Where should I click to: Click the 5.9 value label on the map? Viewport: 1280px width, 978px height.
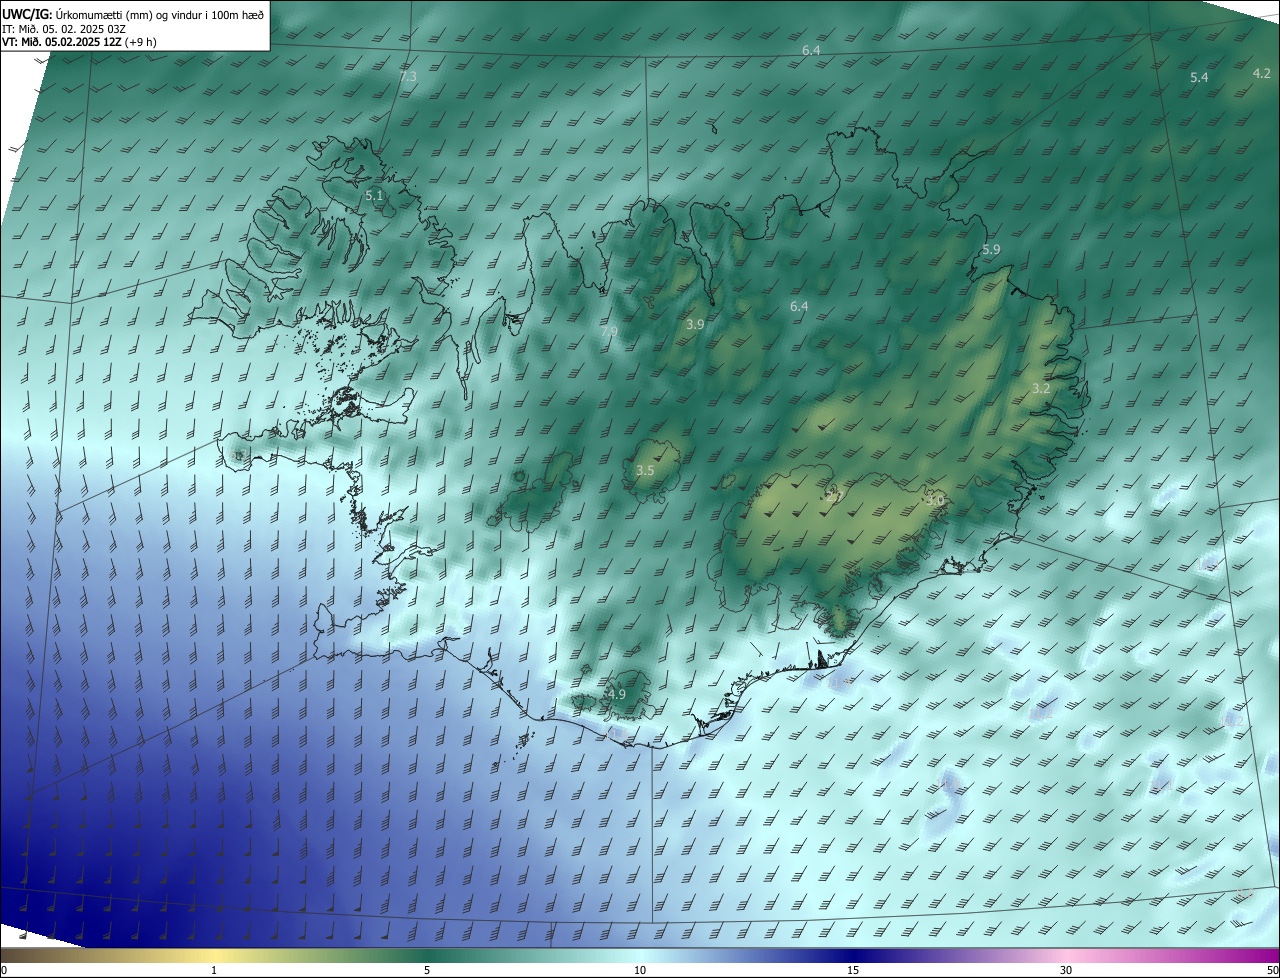(991, 250)
